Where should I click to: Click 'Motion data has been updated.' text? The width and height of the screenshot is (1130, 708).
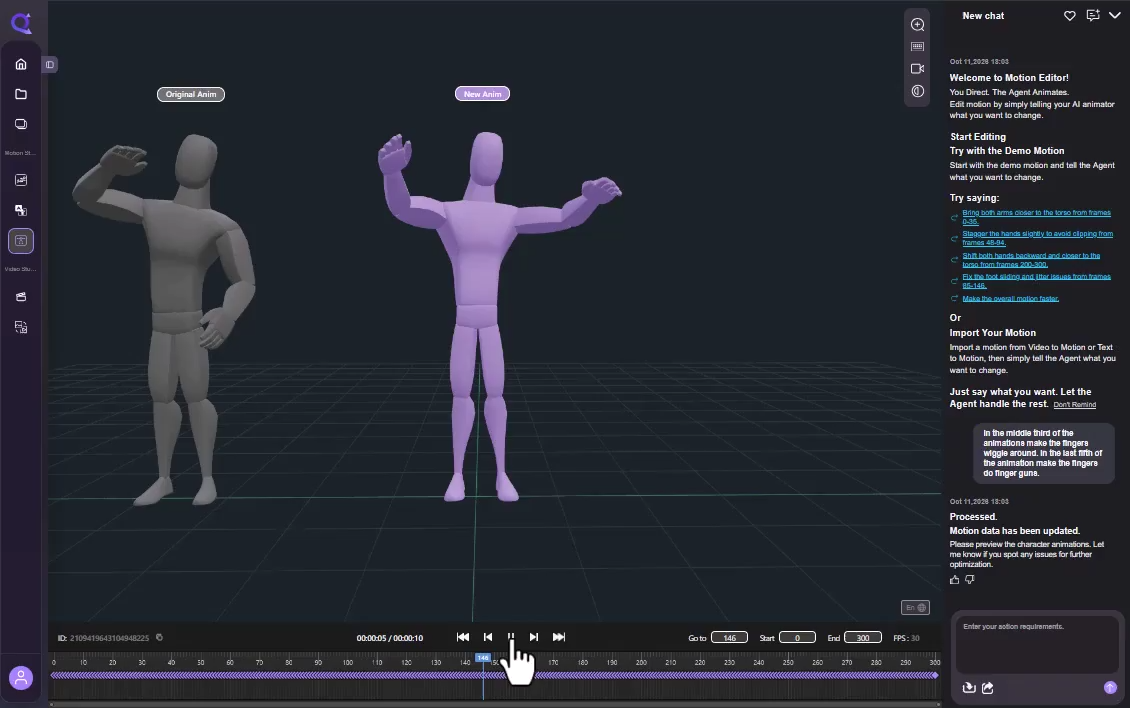[x=1015, y=531]
